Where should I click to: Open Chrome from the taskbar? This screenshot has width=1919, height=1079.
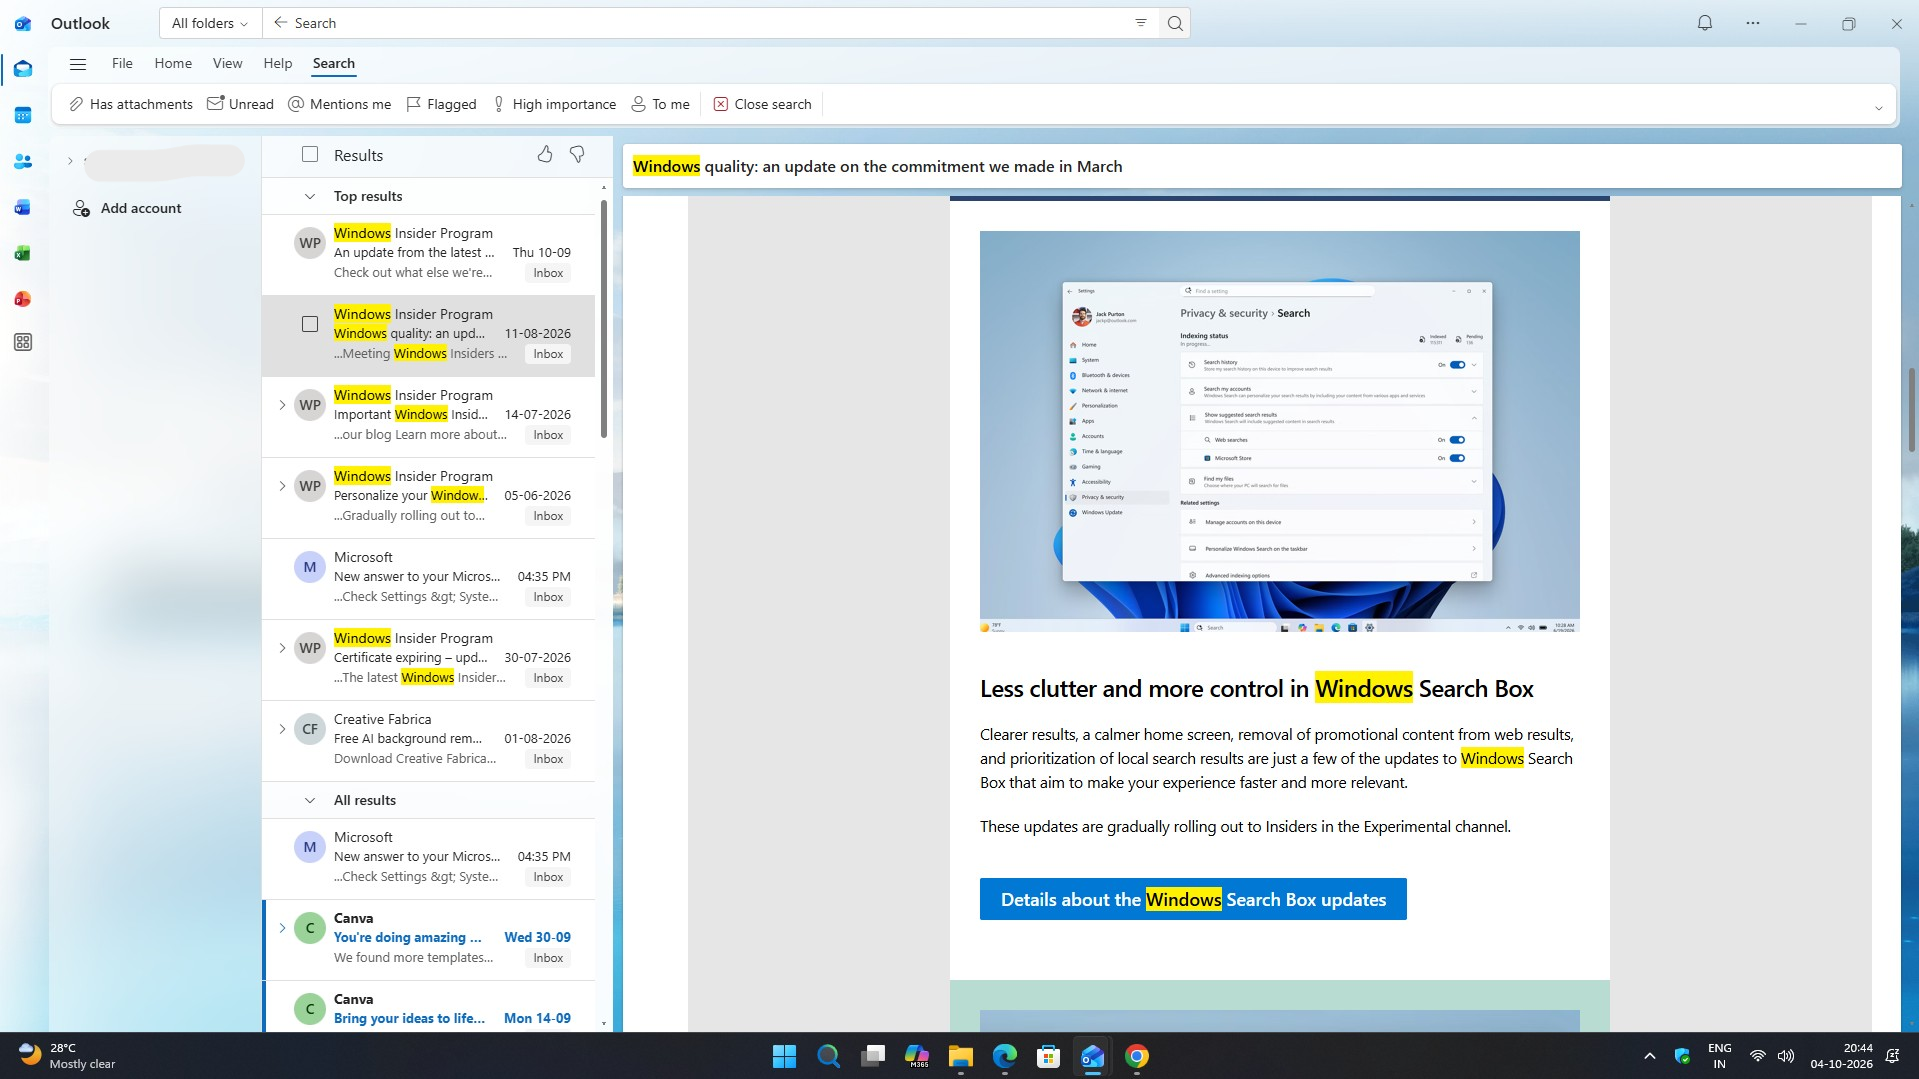tap(1136, 1056)
